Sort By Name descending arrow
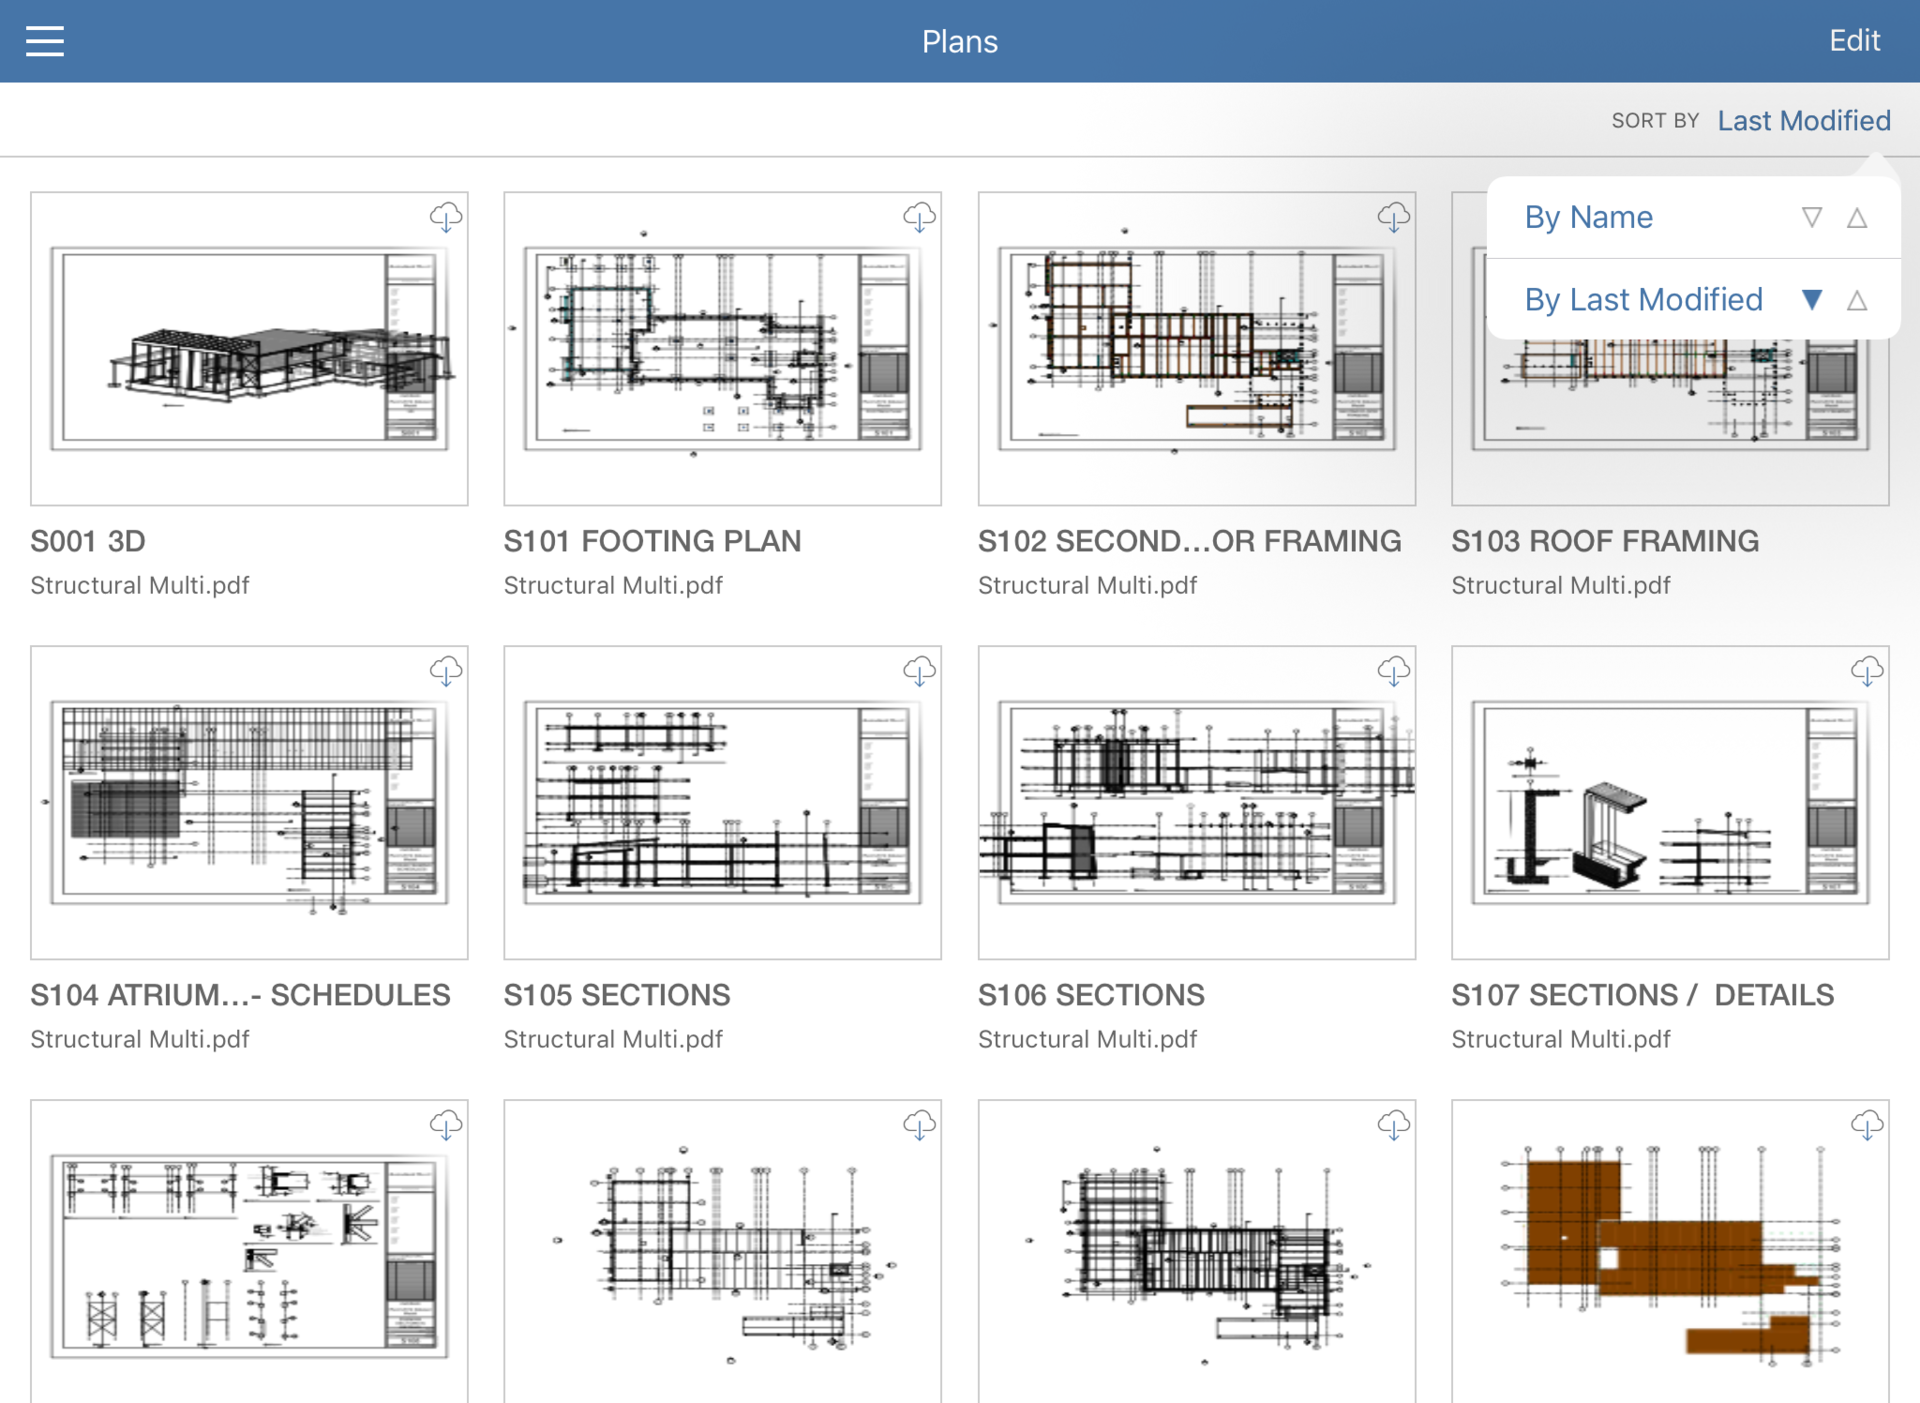The width and height of the screenshot is (1920, 1403). tap(1811, 217)
